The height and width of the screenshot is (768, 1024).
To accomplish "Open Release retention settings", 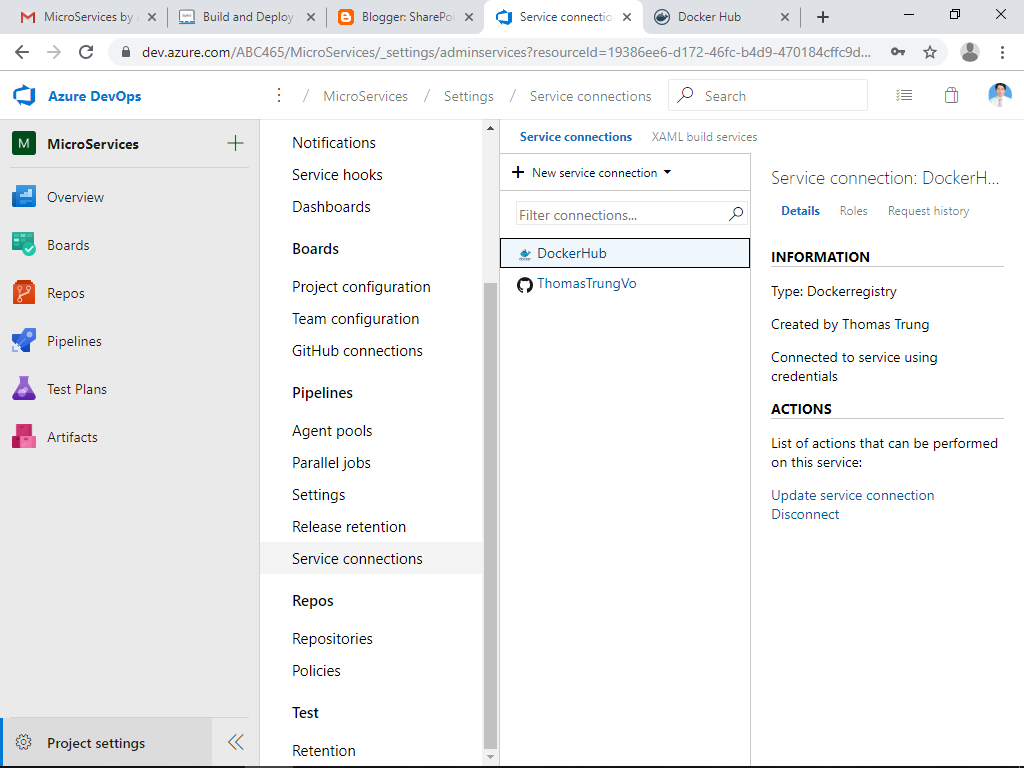I will pyautogui.click(x=349, y=526).
